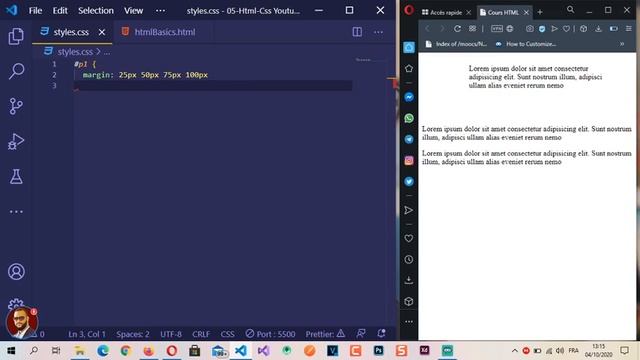Open the Accounts menu in VS Code
640x360 pixels.
16,272
